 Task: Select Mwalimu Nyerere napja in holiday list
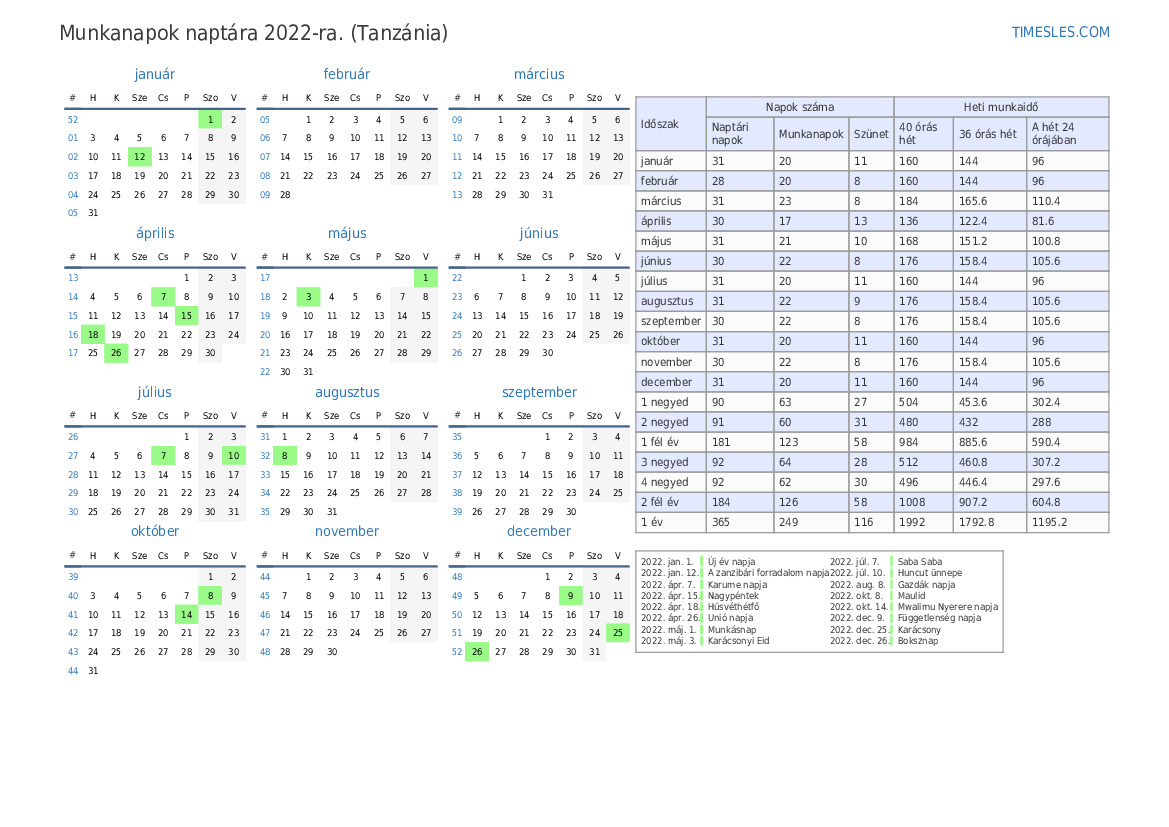pyautogui.click(x=947, y=607)
